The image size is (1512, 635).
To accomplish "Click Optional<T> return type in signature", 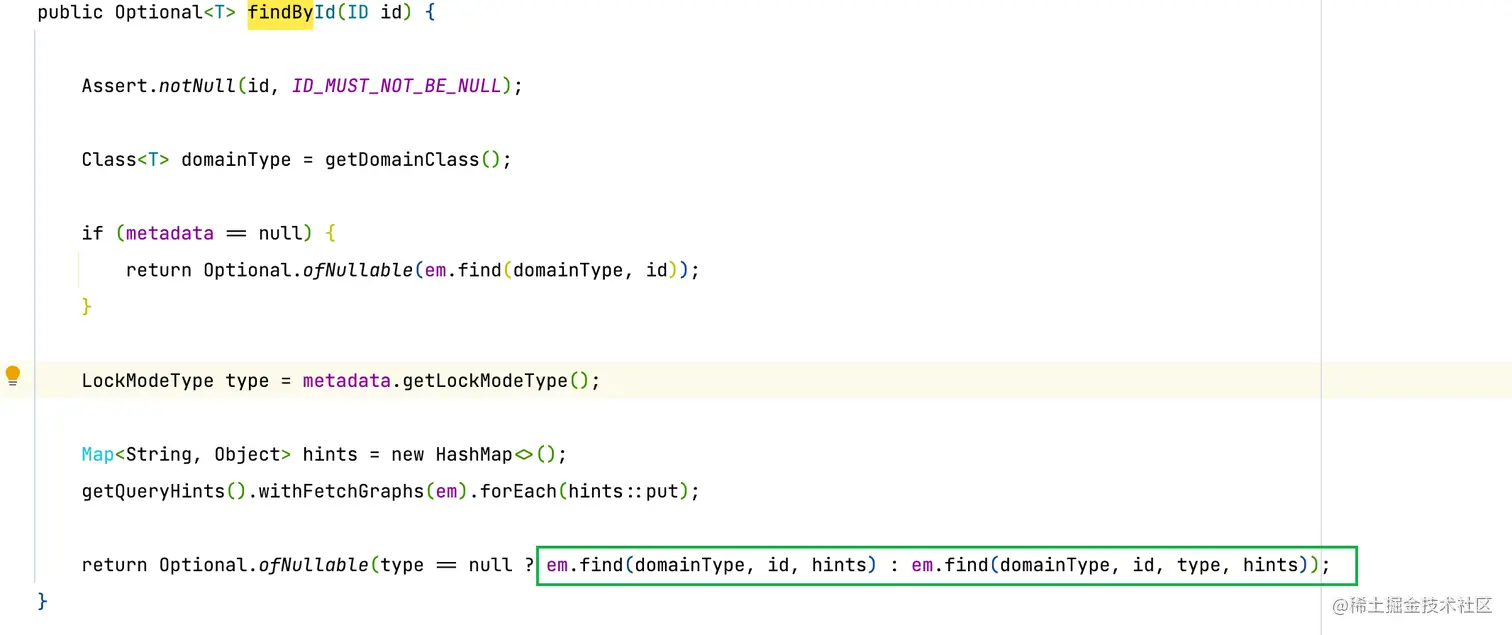I will pyautogui.click(x=175, y=14).
